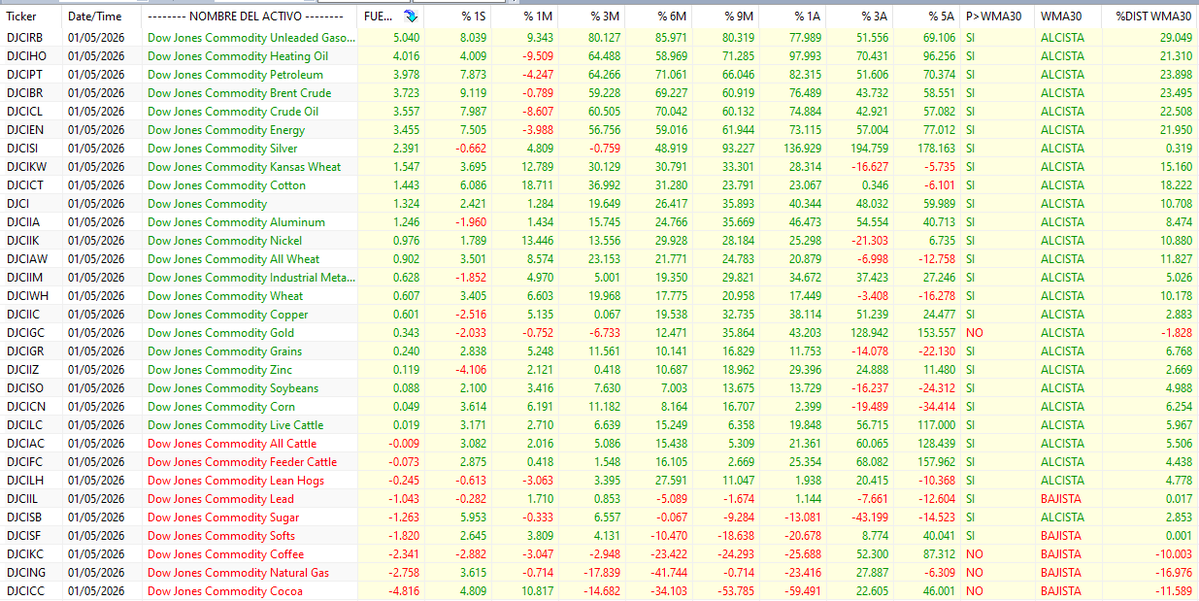The width and height of the screenshot is (1199, 601).
Task: Click the DJCICL ticker cell
Action: pyautogui.click(x=23, y=111)
